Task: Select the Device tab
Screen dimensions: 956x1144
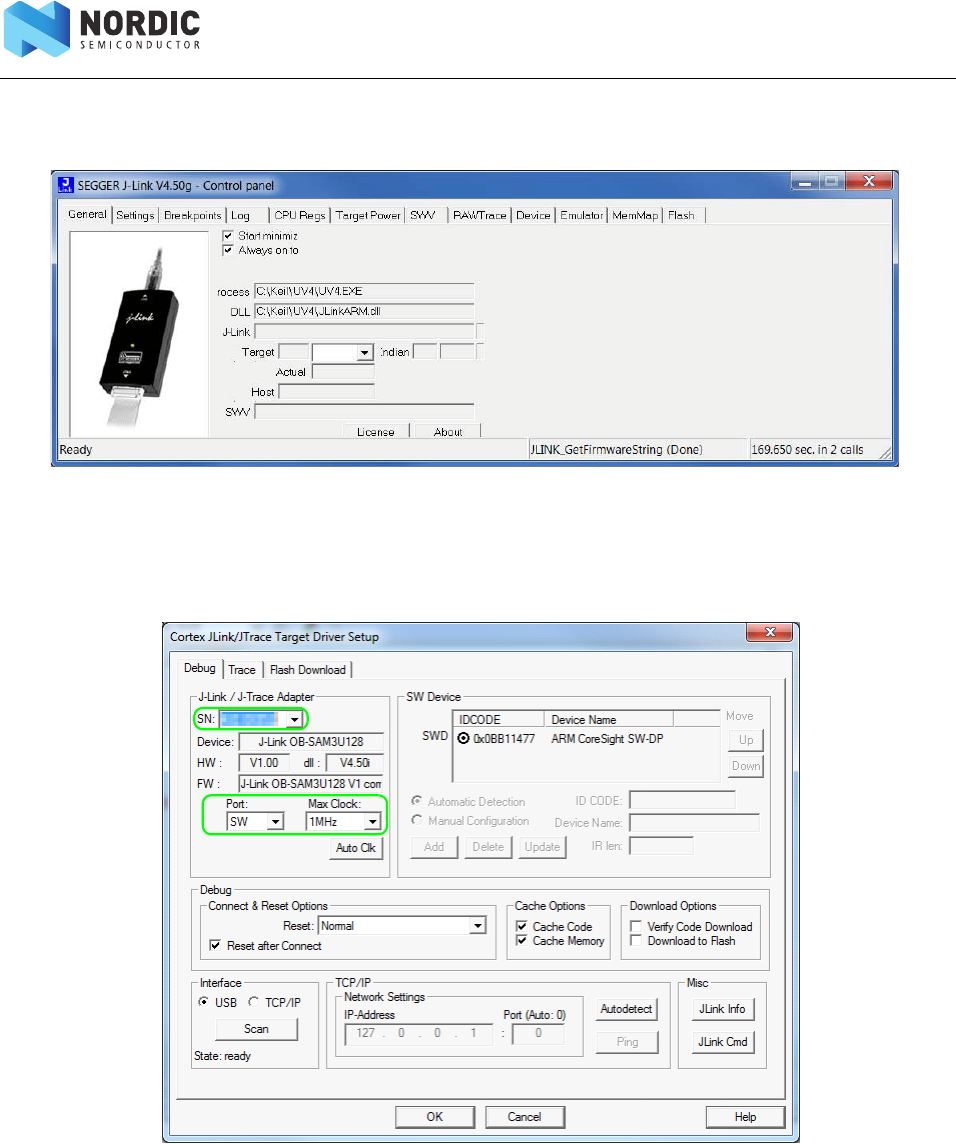Action: coord(533,215)
